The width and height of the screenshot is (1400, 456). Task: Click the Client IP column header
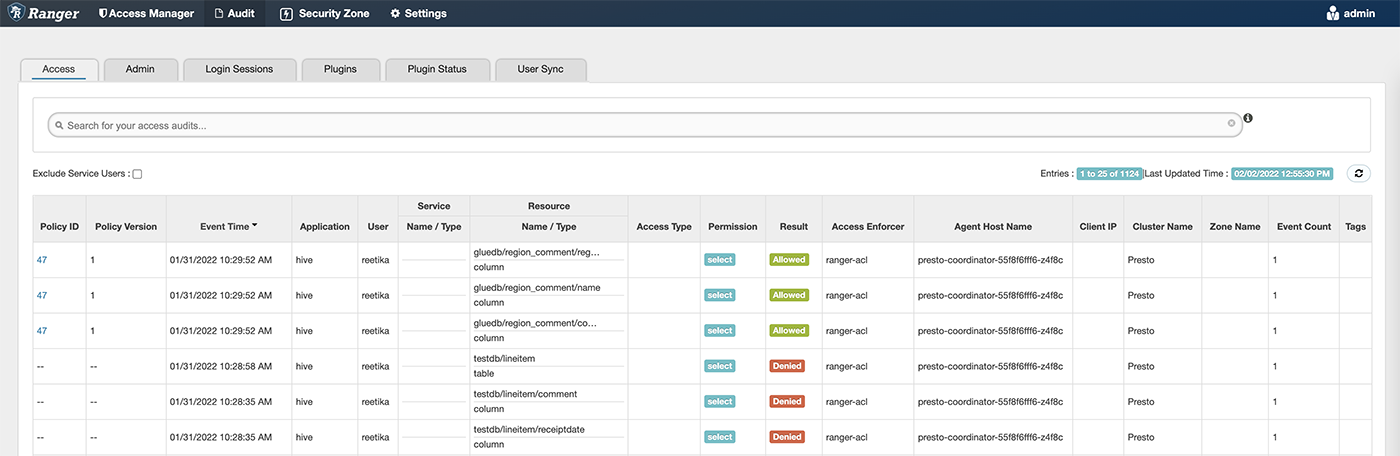point(1098,227)
